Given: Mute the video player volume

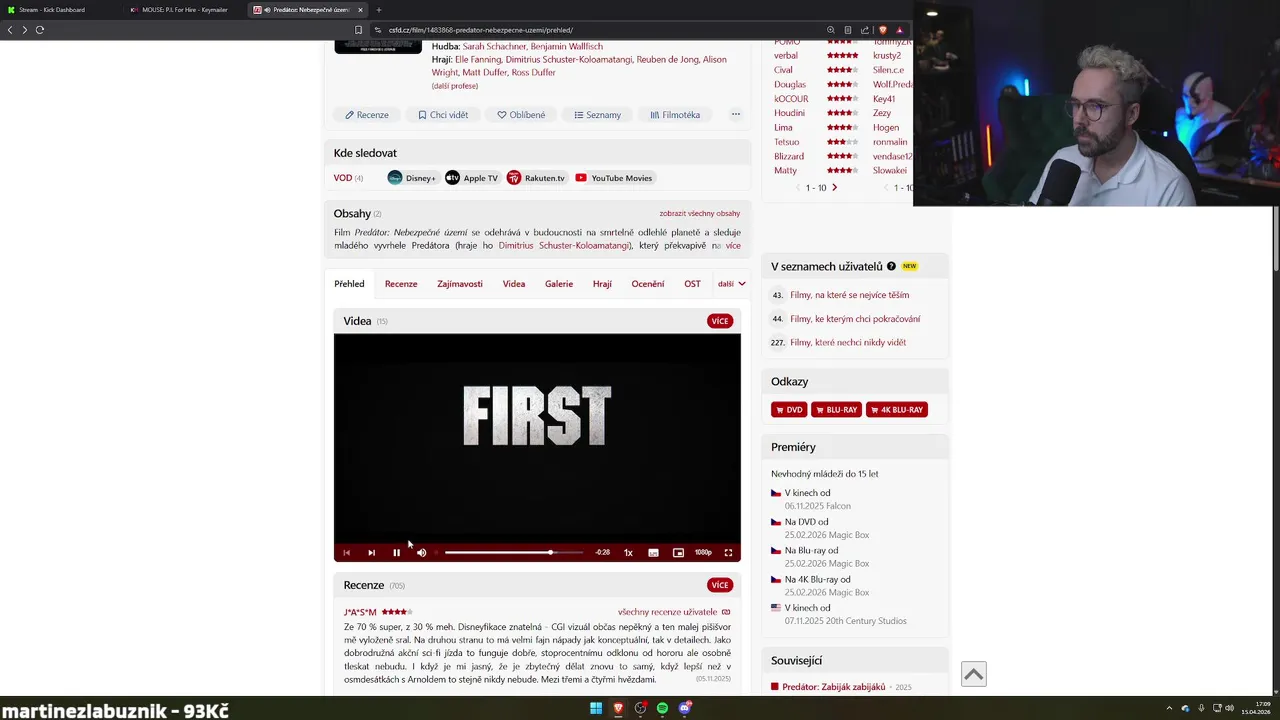Looking at the screenshot, I should tap(421, 552).
